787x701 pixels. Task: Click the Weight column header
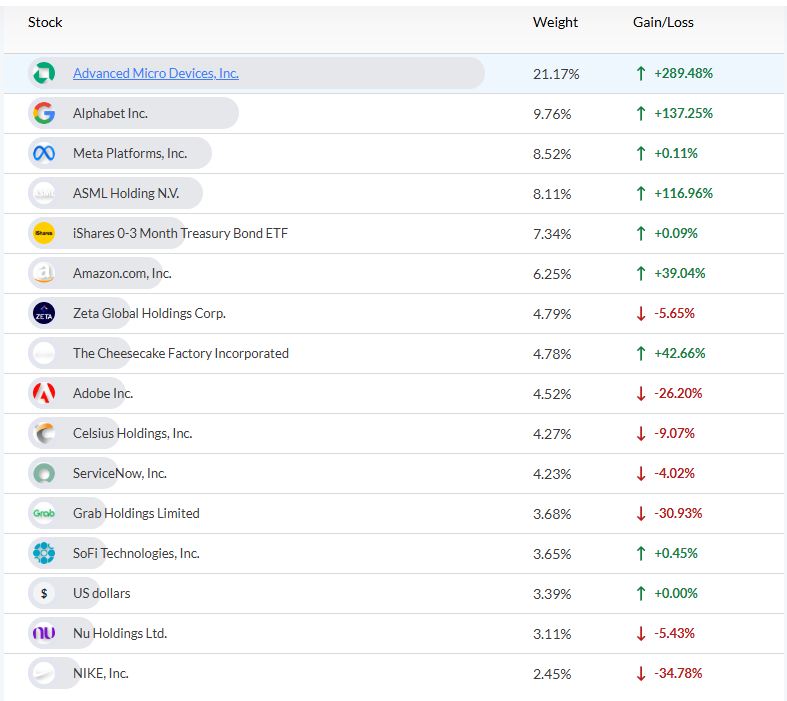click(x=555, y=22)
